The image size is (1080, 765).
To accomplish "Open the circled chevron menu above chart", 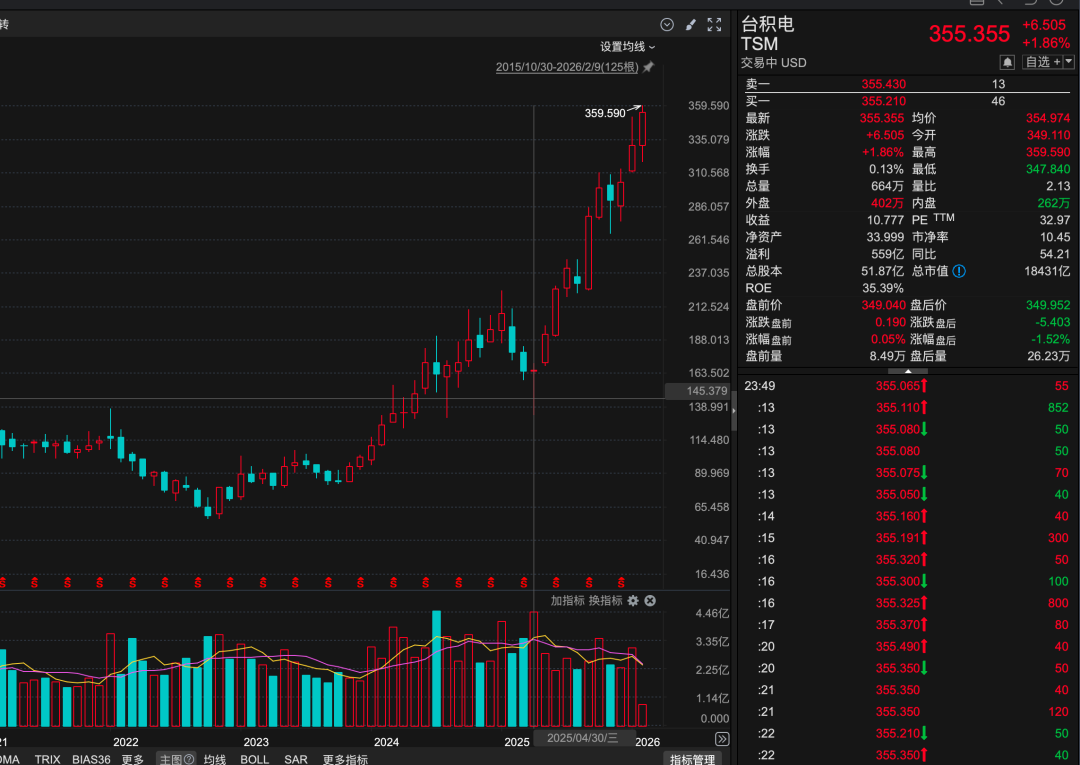I will tap(667, 25).
